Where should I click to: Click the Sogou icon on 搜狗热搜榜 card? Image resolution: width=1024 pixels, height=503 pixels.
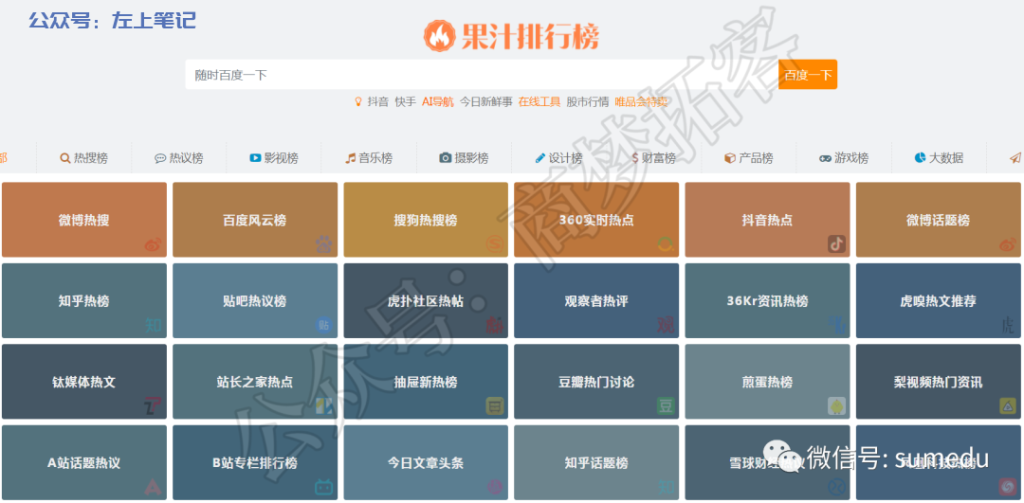(x=495, y=244)
